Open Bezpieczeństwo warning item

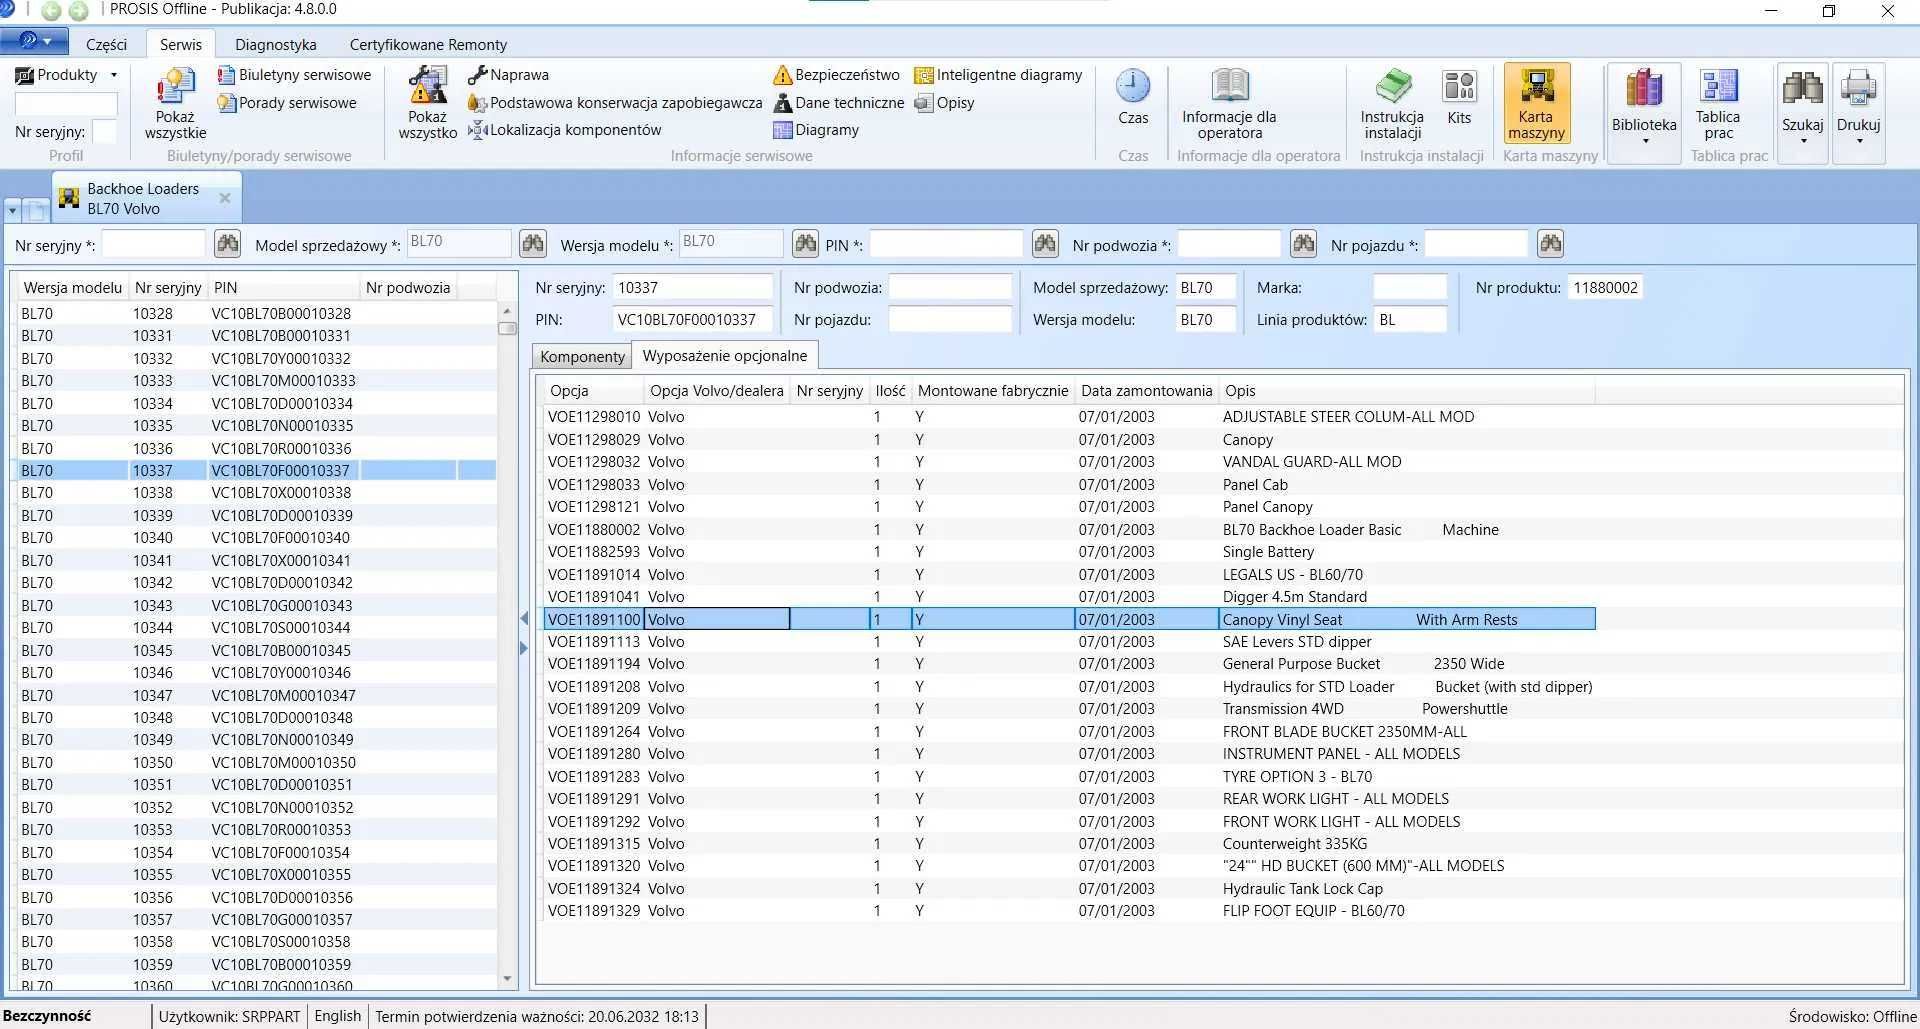point(837,75)
